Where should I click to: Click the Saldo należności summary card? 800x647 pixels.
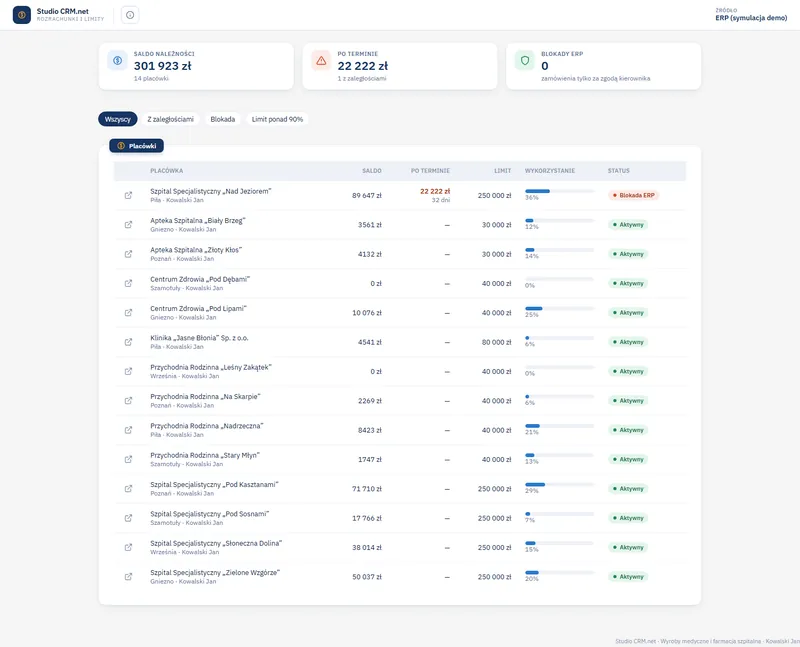pos(196,66)
